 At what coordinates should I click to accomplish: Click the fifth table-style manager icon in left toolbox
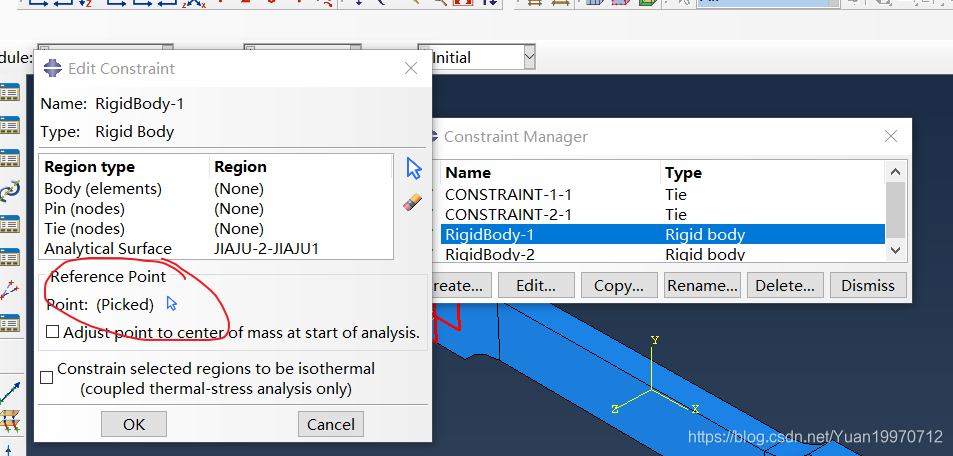(10, 256)
